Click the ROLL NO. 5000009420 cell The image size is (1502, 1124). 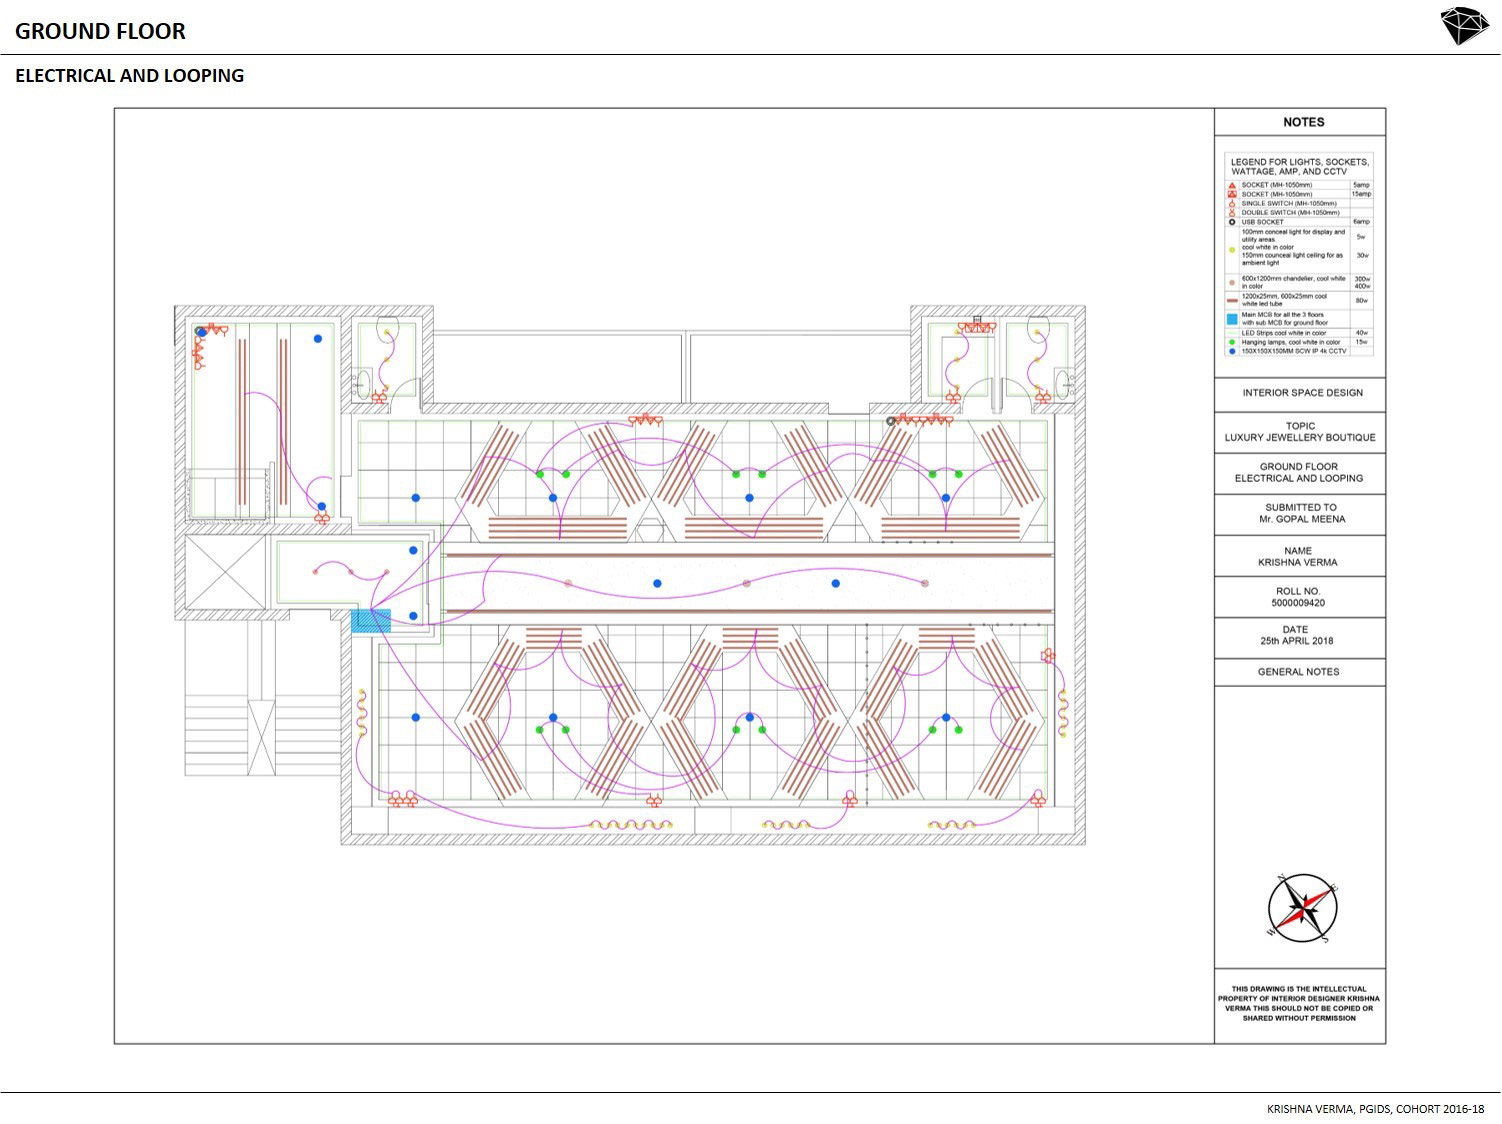point(1298,597)
